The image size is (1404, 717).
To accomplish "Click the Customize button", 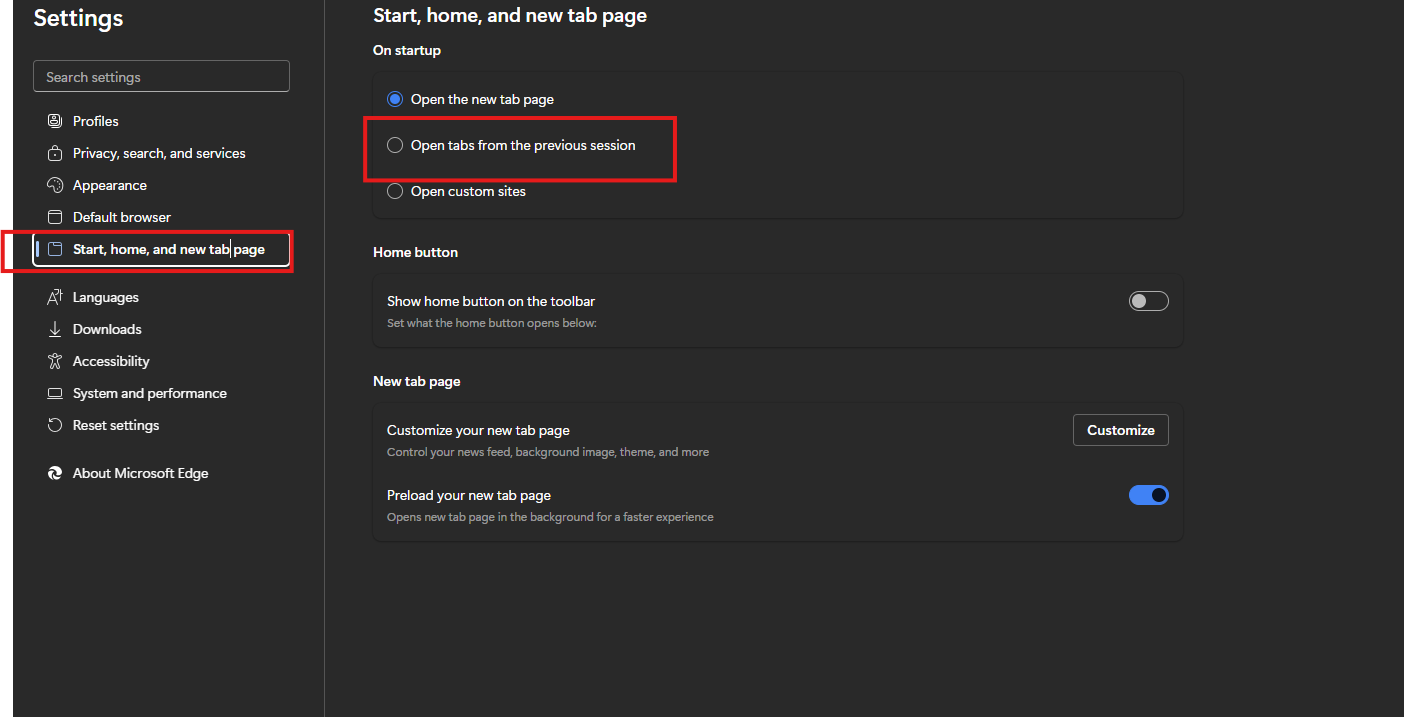I will (1121, 430).
